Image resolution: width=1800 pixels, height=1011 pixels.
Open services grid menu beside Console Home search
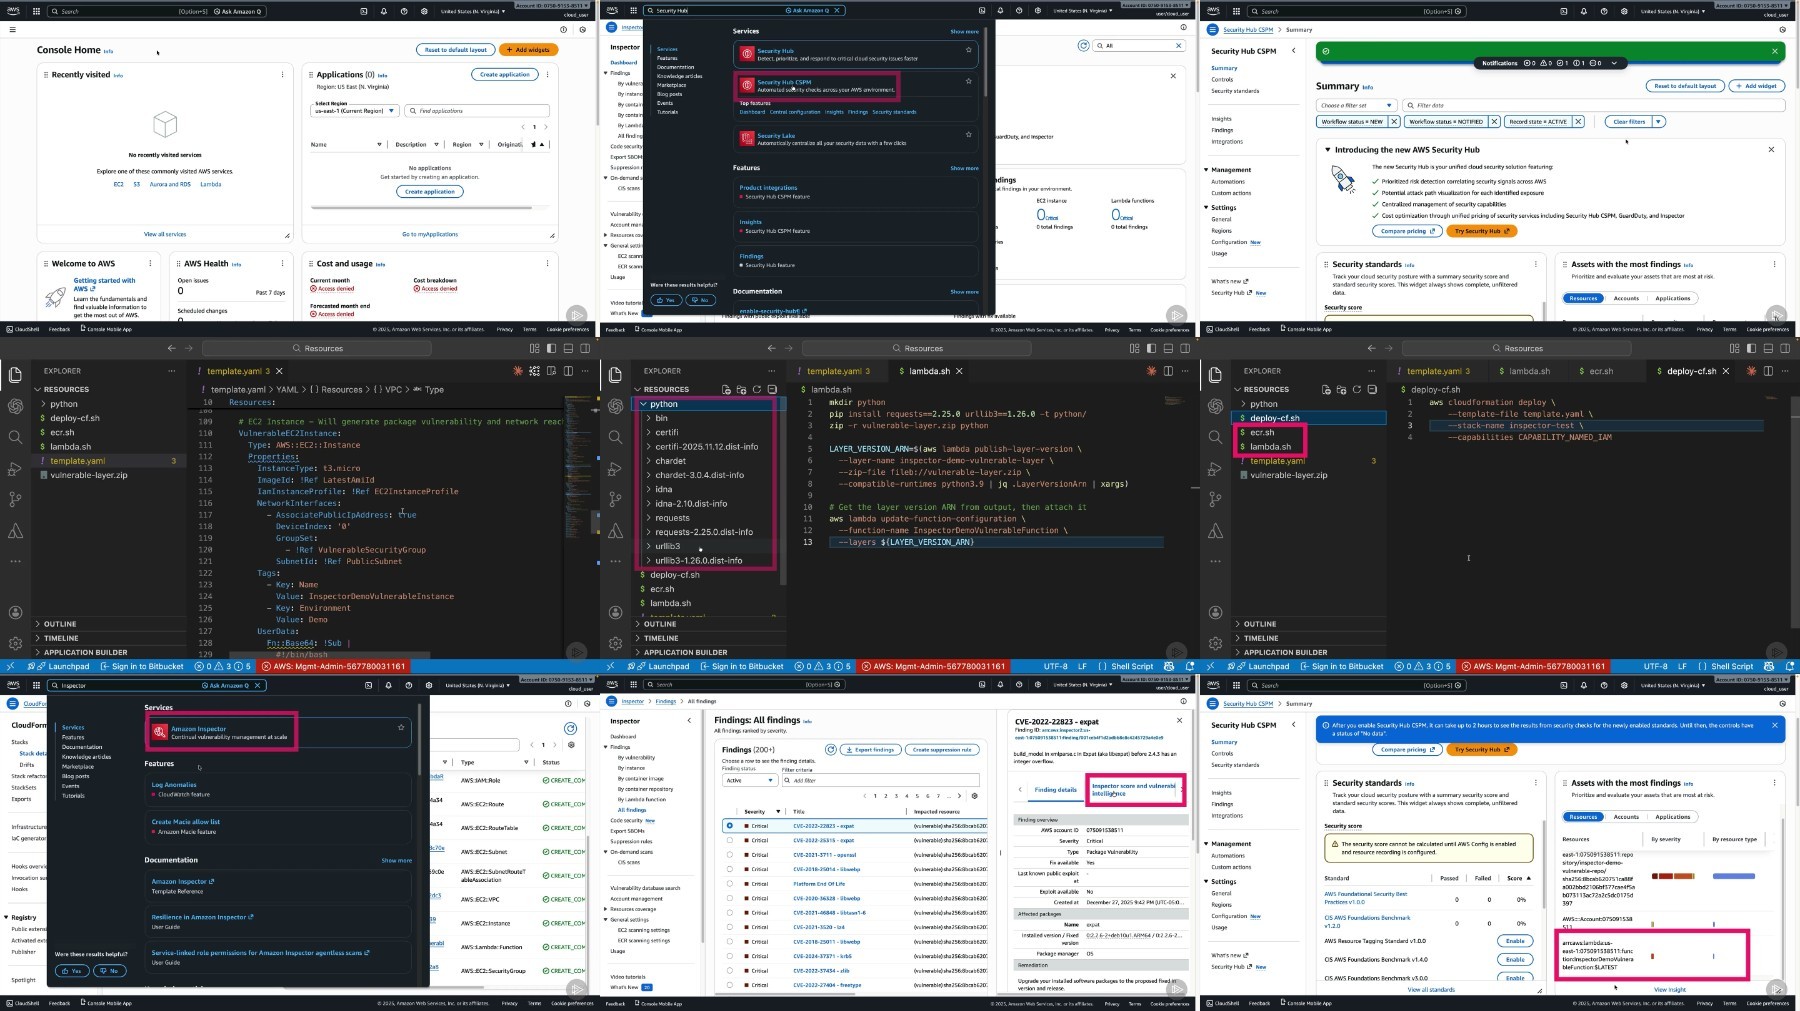pyautogui.click(x=37, y=11)
